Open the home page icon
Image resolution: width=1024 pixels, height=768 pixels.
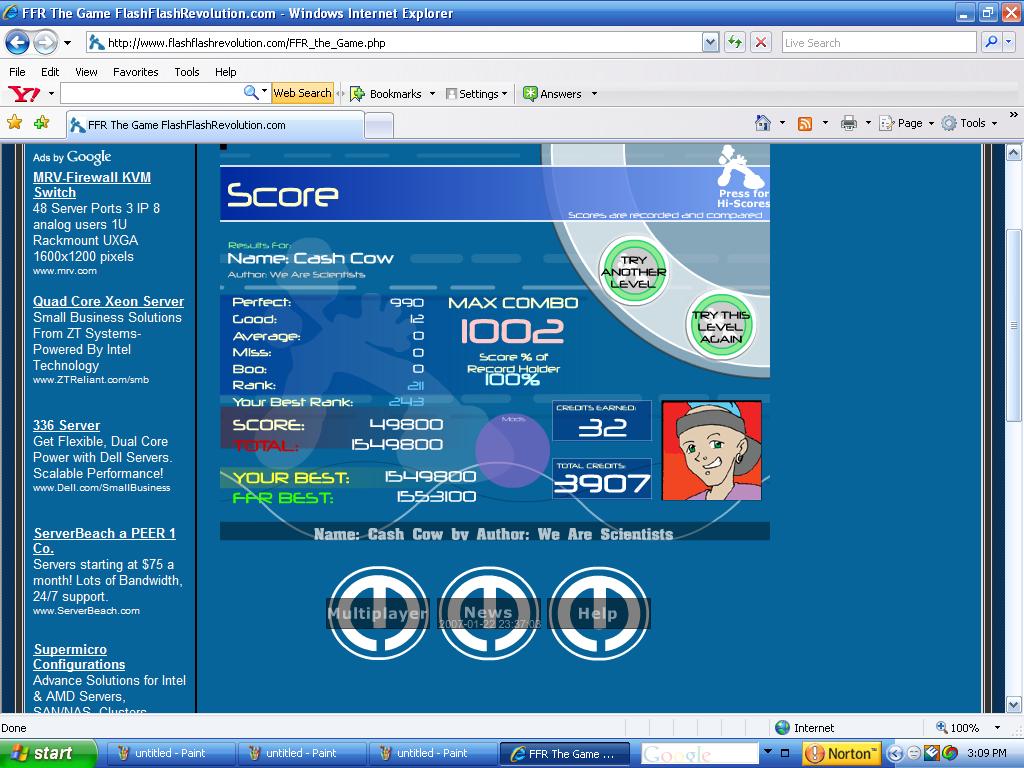pyautogui.click(x=762, y=123)
